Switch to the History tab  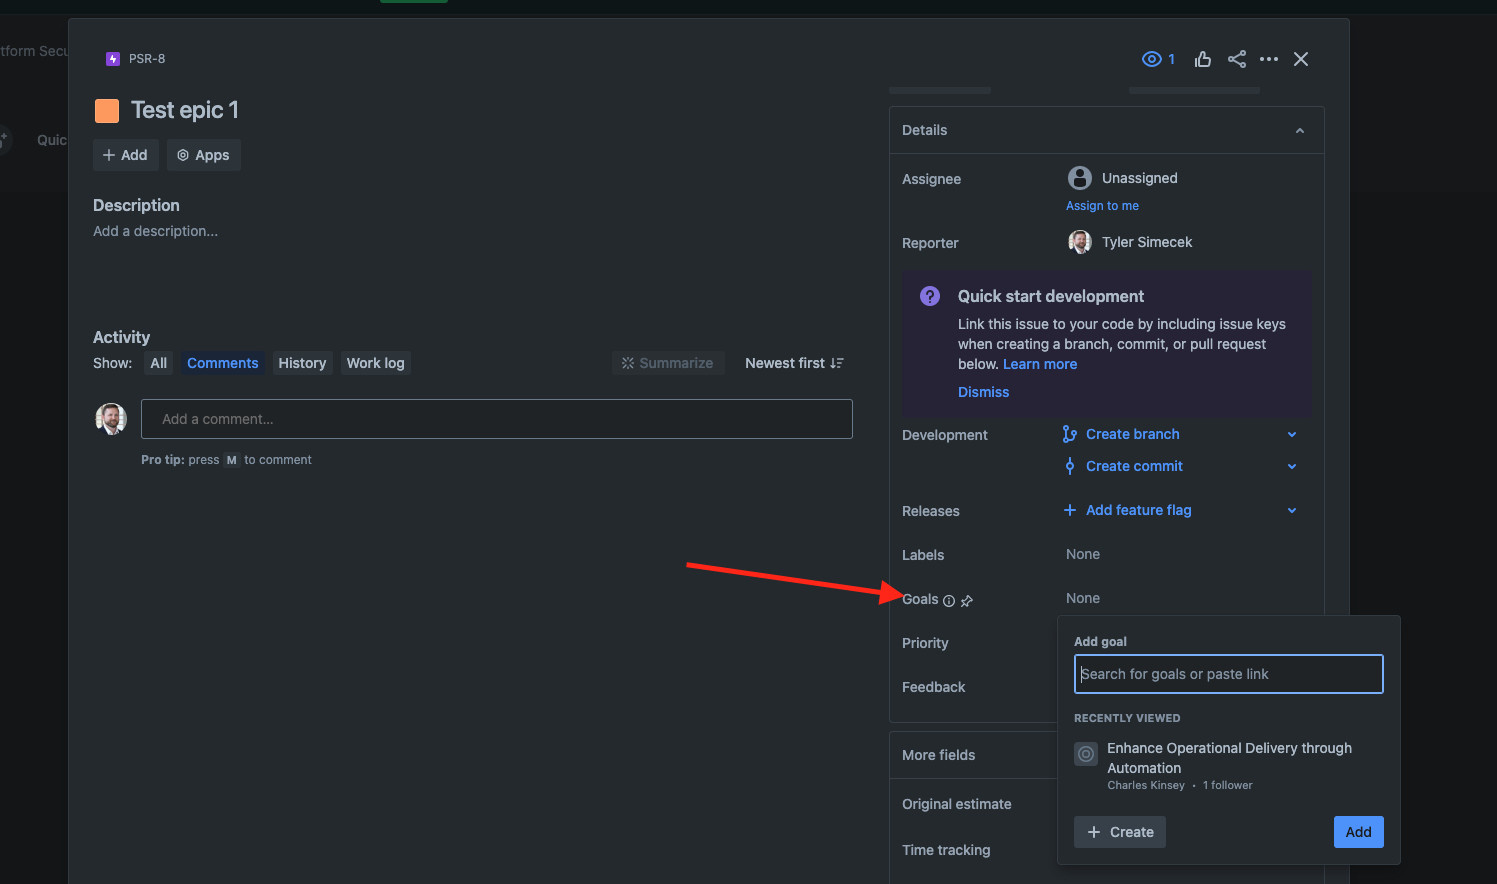[x=302, y=363]
